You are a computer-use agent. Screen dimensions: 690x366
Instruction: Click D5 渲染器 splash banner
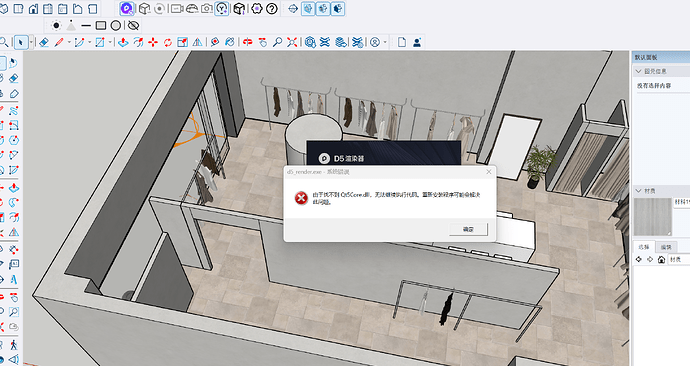384,153
